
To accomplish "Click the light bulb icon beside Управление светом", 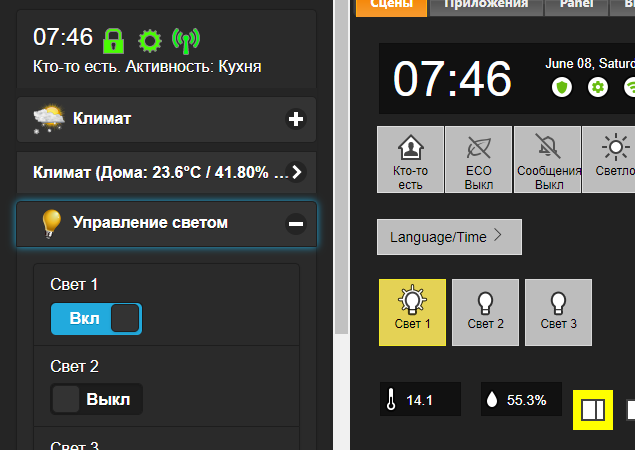I will [x=51, y=223].
